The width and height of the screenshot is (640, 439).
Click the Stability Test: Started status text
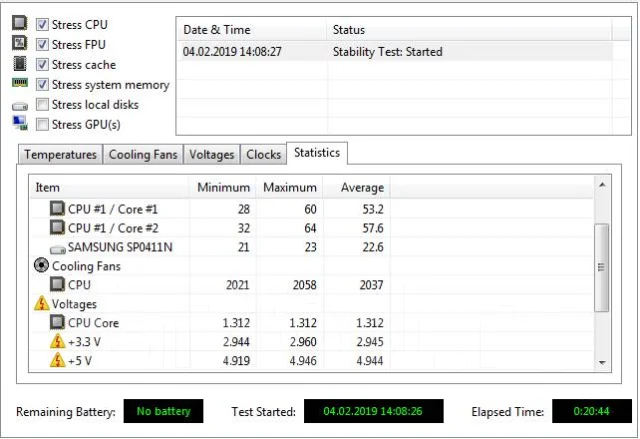[387, 52]
